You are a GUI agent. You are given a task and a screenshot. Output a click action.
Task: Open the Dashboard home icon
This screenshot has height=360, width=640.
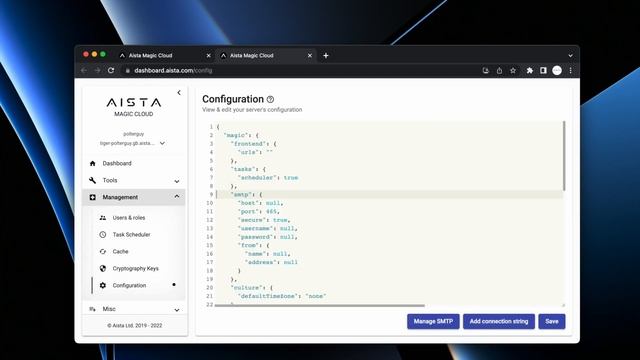[93, 163]
